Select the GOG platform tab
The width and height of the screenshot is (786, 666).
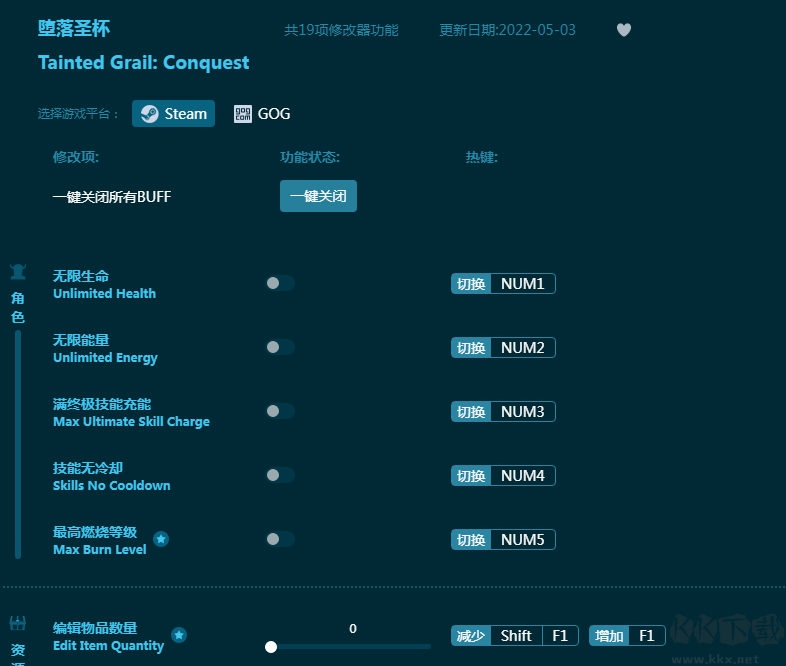coord(262,114)
